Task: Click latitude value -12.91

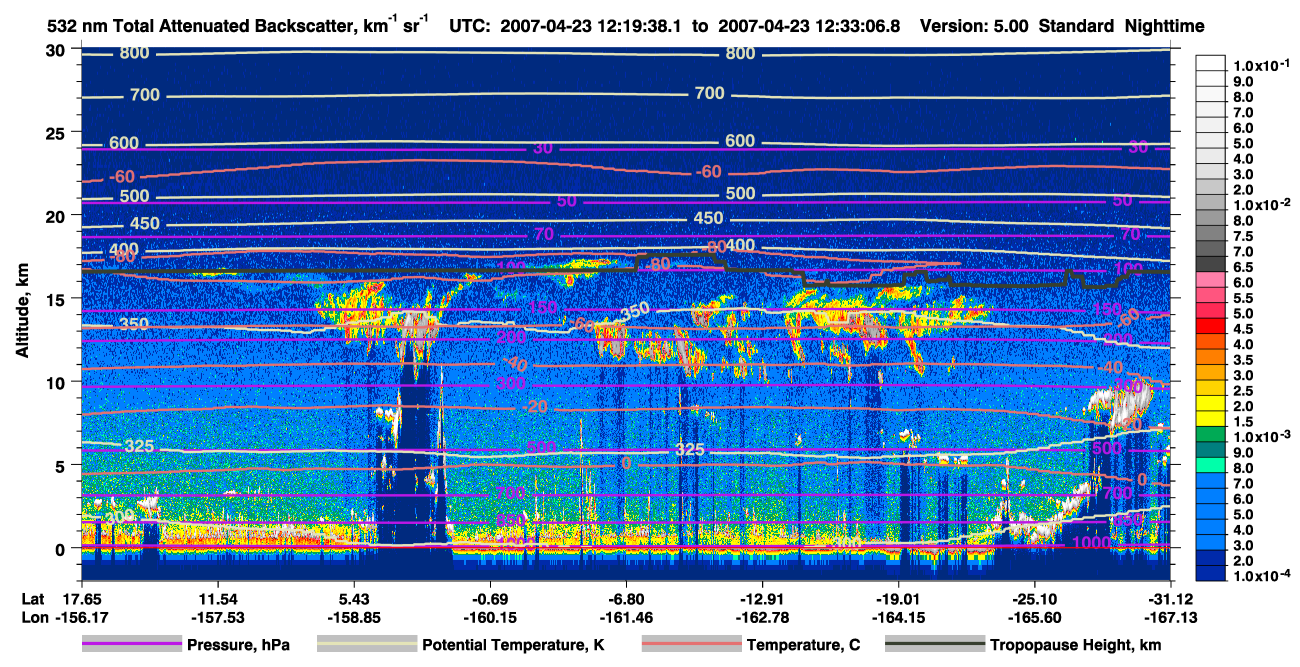Action: point(763,598)
